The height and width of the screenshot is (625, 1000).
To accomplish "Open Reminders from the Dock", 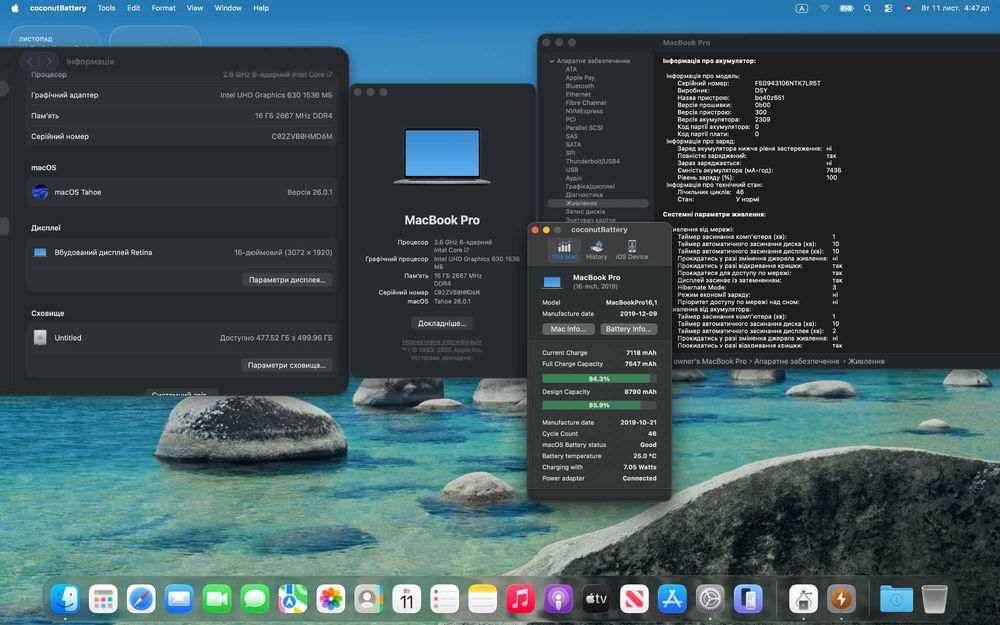I will [x=445, y=599].
